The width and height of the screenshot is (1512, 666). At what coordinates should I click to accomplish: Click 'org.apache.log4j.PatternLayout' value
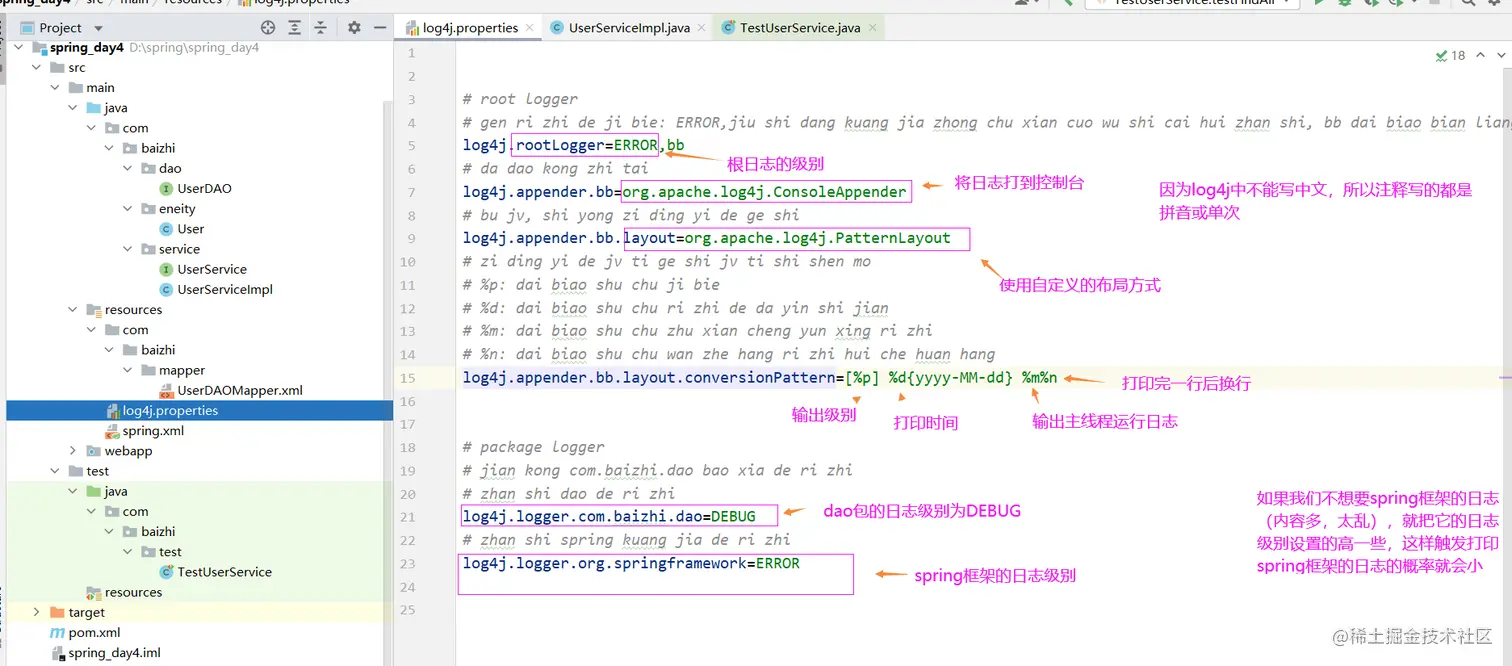pos(817,238)
